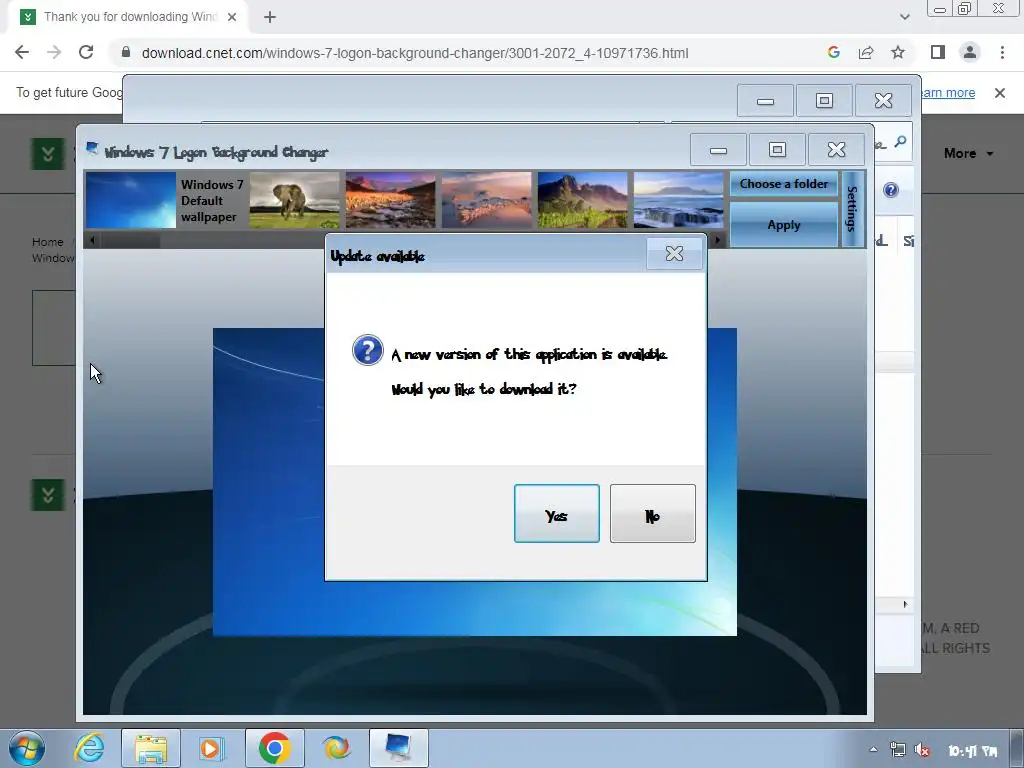1024x768 pixels.
Task: Pick the elephant wallpaper thumbnail
Action: (x=295, y=200)
